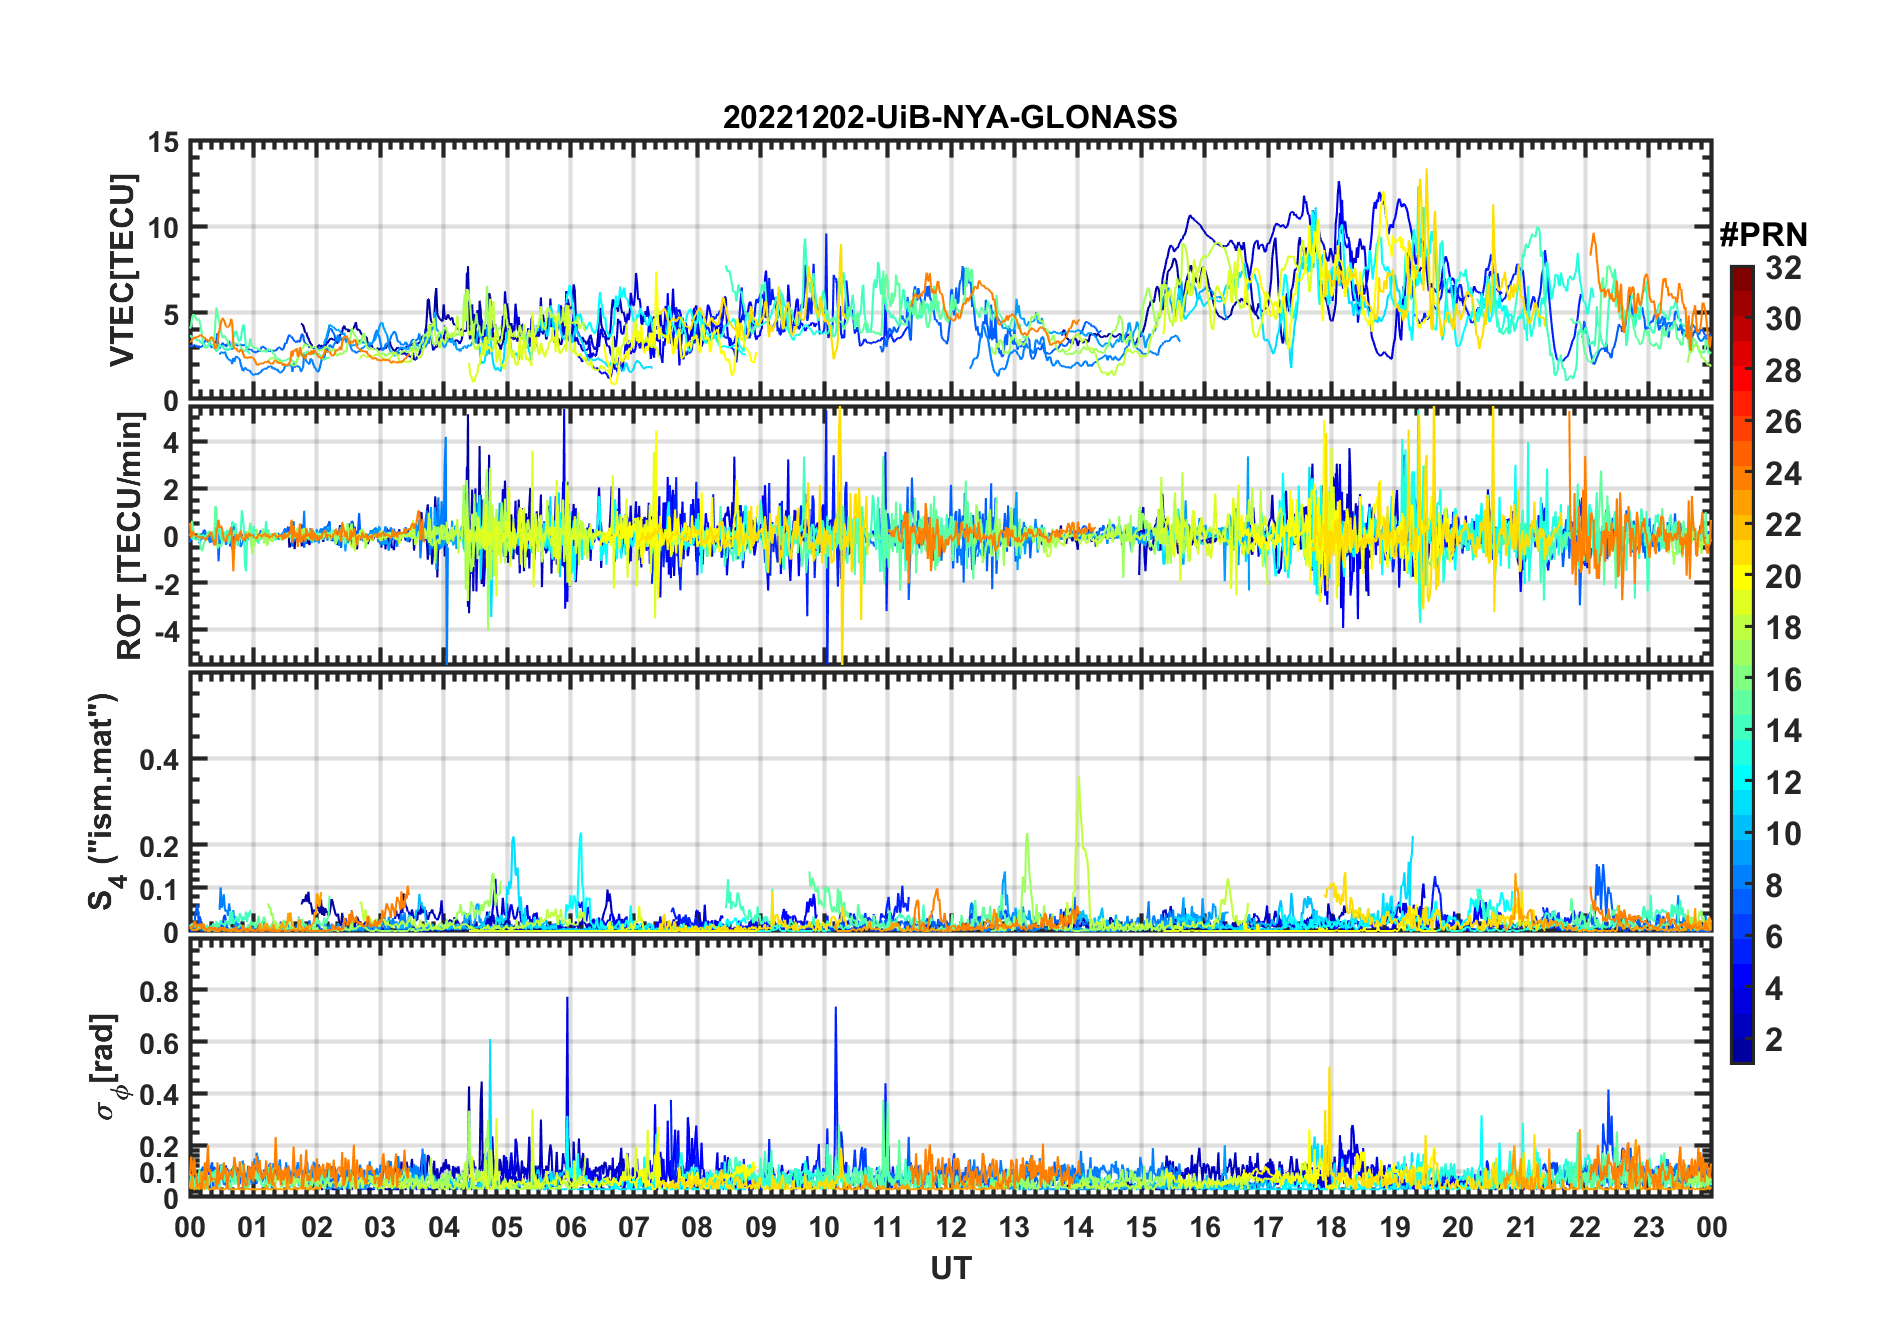Click the UT x-axis label
The image size is (1902, 1330).
(951, 1269)
